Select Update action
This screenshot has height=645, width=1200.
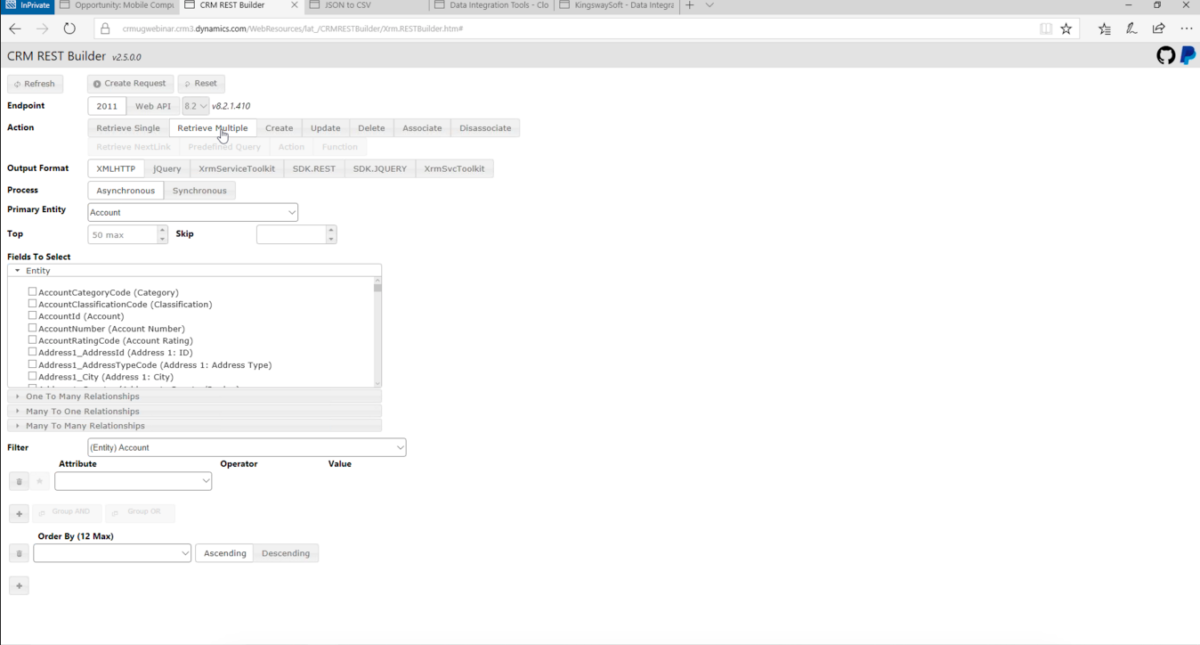pos(325,128)
